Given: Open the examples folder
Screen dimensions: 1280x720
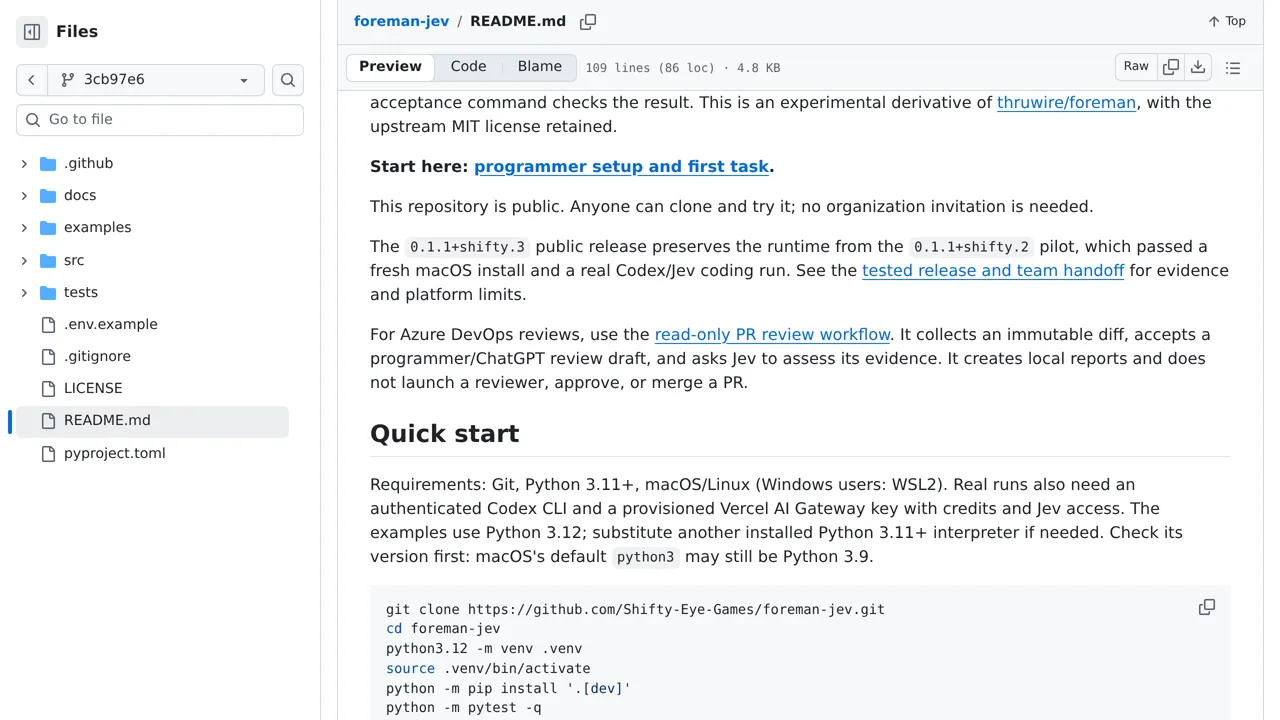Looking at the screenshot, I should point(97,227).
